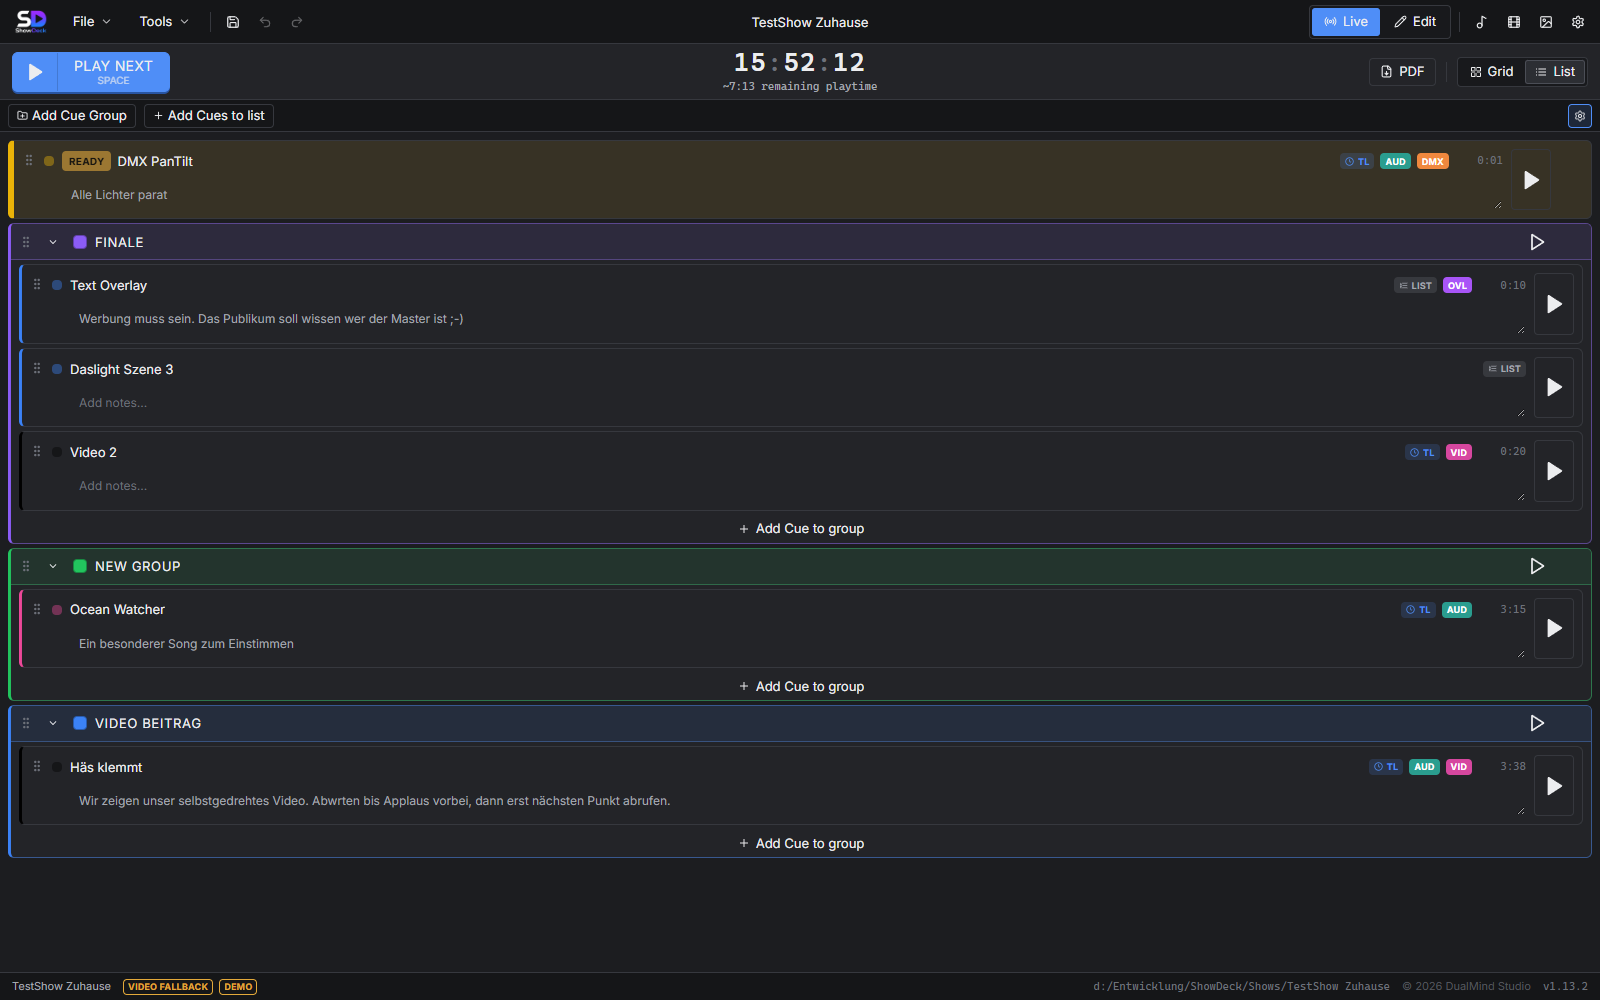1600x1000 pixels.
Task: Play the FINALE group
Action: (x=1537, y=242)
